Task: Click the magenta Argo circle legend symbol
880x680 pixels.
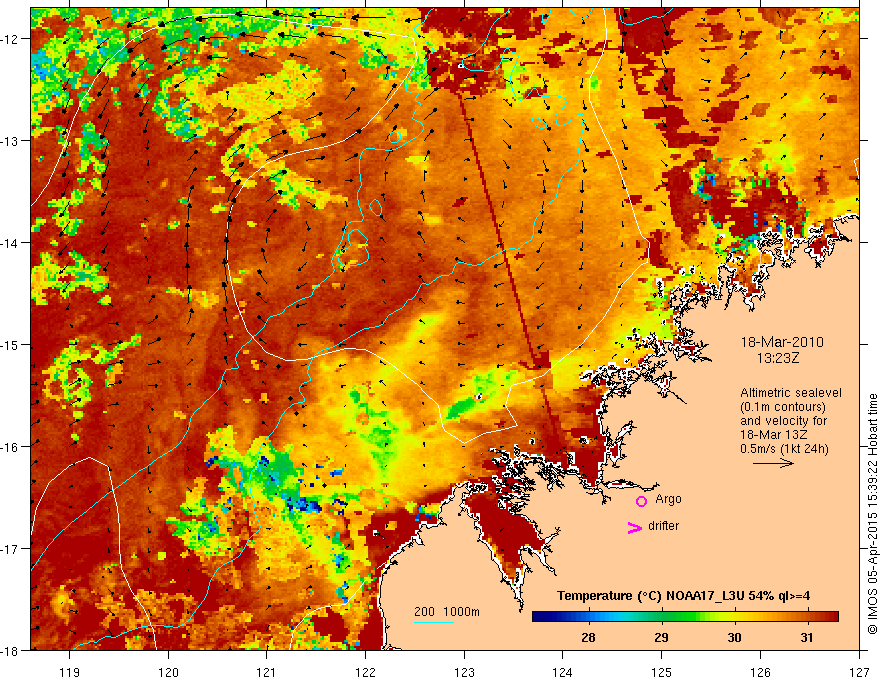Action: pyautogui.click(x=641, y=501)
